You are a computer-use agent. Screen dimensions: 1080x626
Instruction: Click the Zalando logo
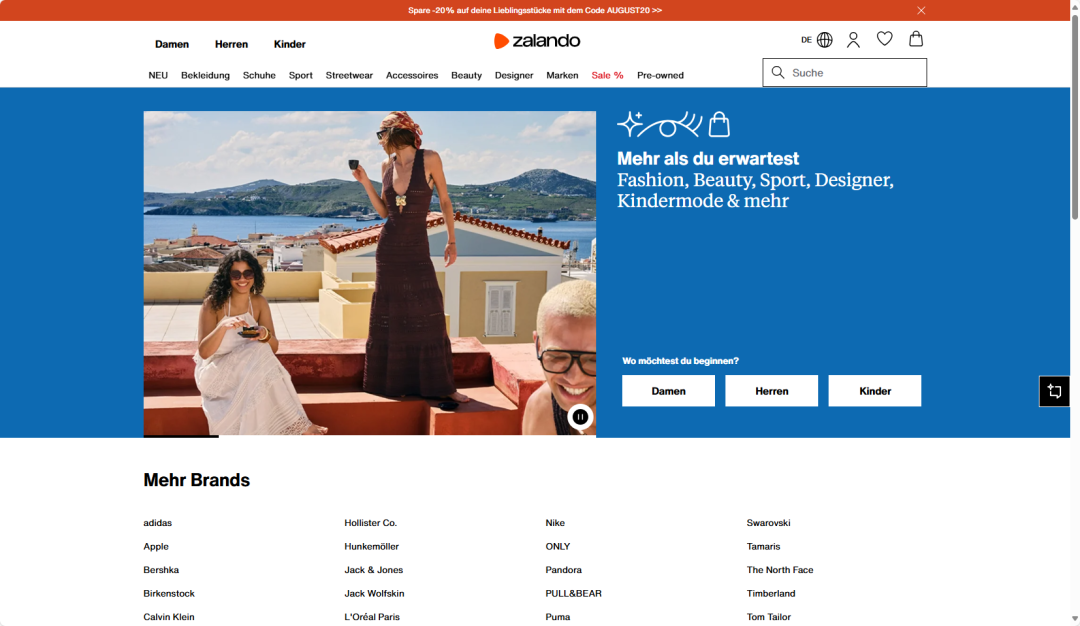[537, 41]
